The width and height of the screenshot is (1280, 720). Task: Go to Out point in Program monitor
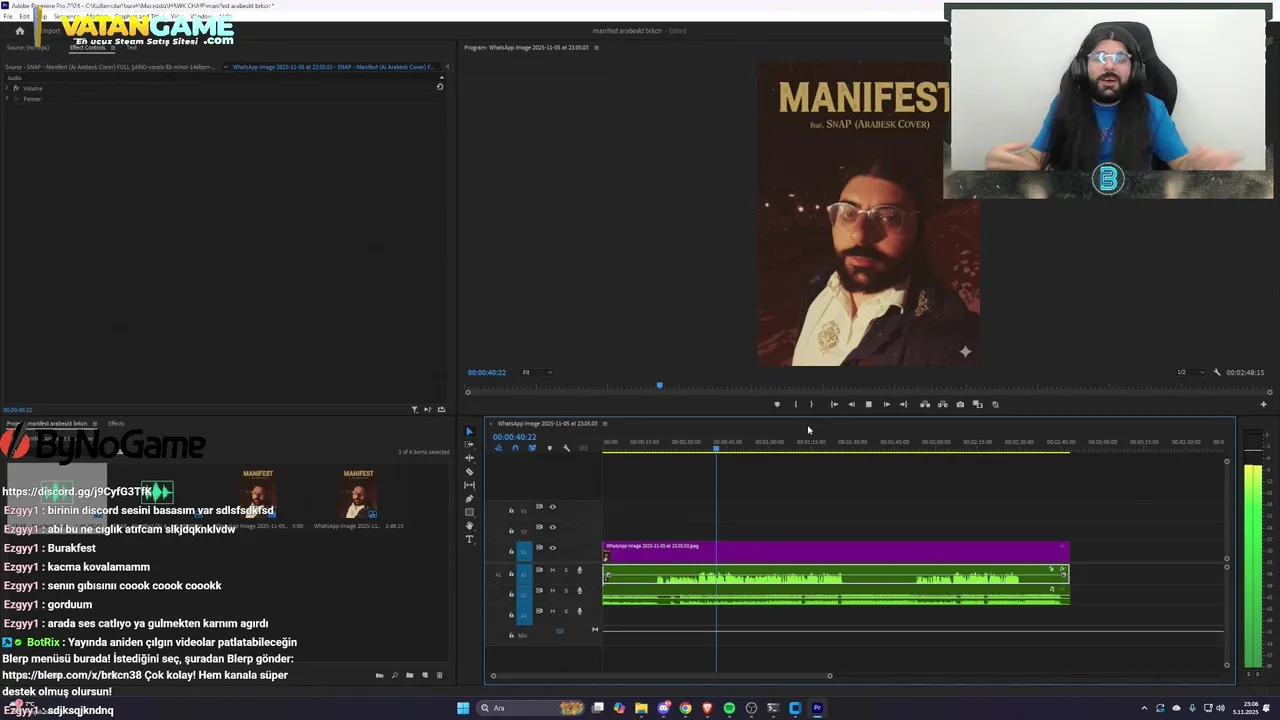(x=903, y=404)
